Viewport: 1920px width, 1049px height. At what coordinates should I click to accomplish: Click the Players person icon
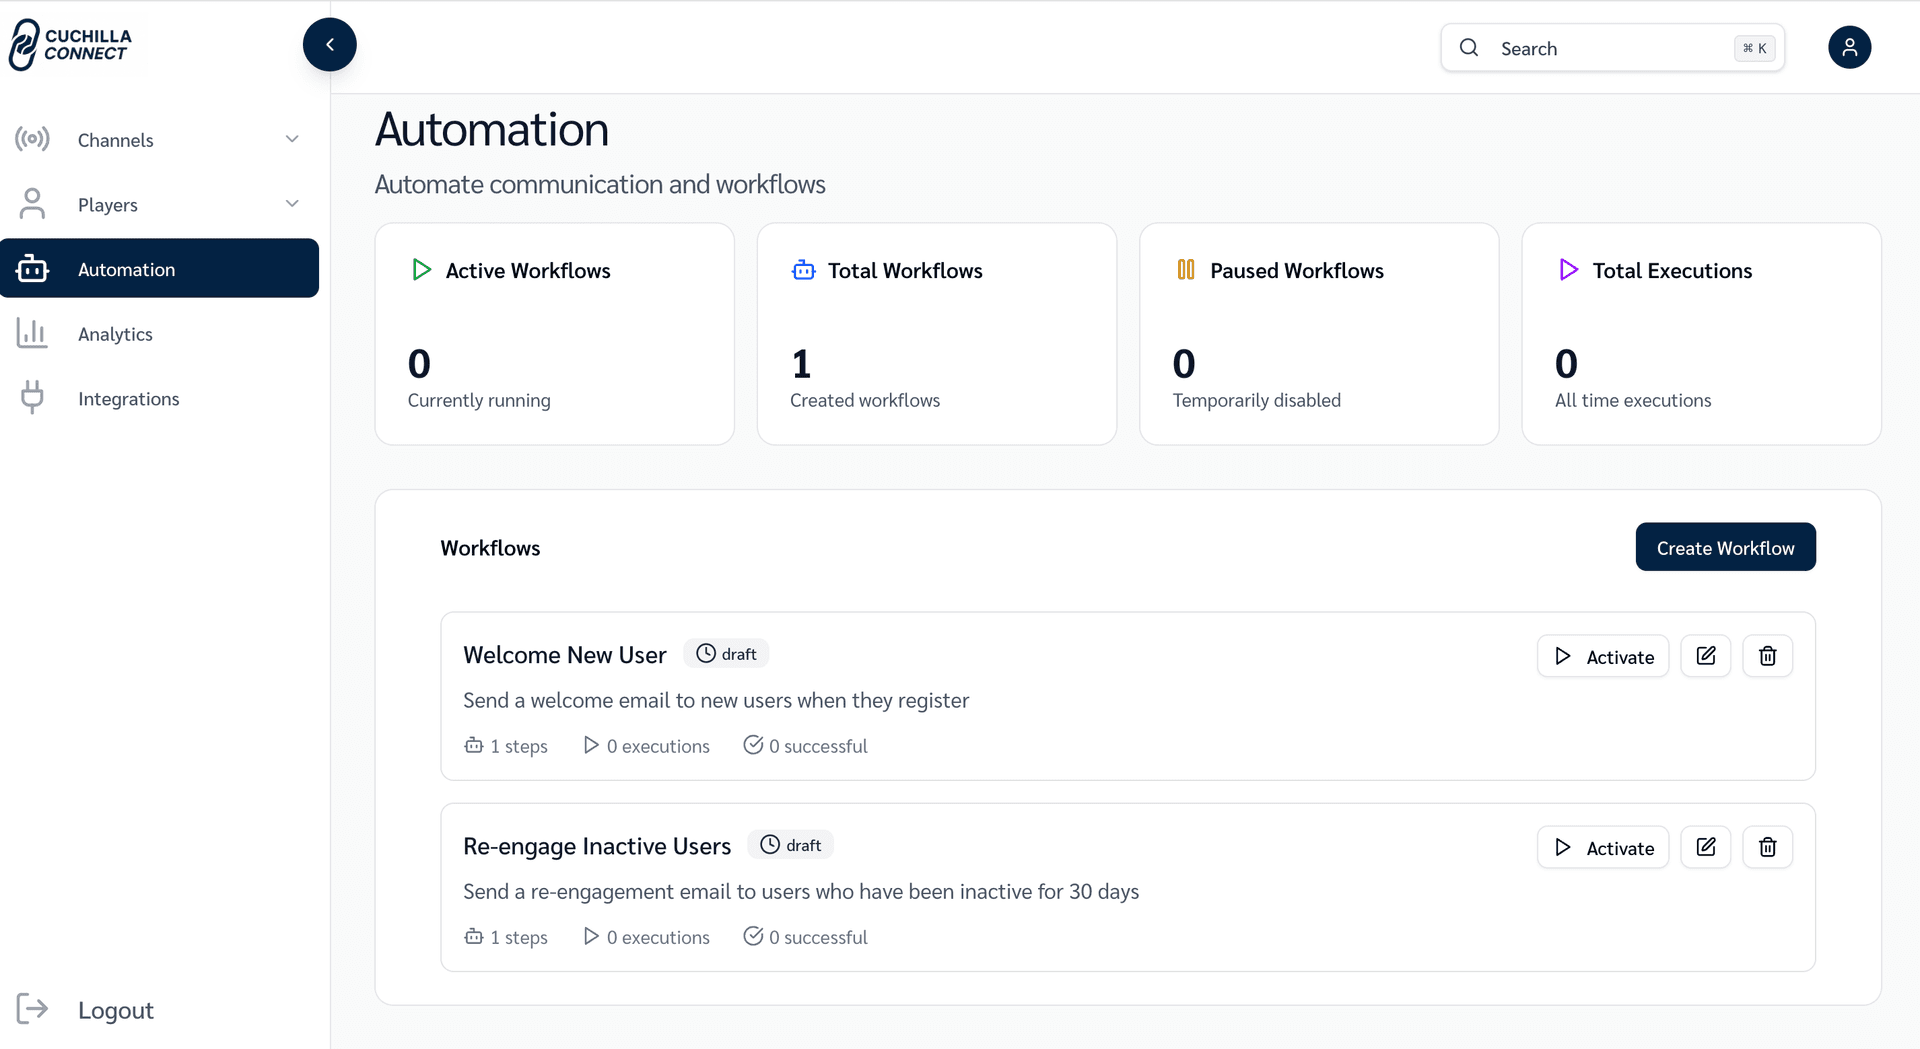pos(33,203)
